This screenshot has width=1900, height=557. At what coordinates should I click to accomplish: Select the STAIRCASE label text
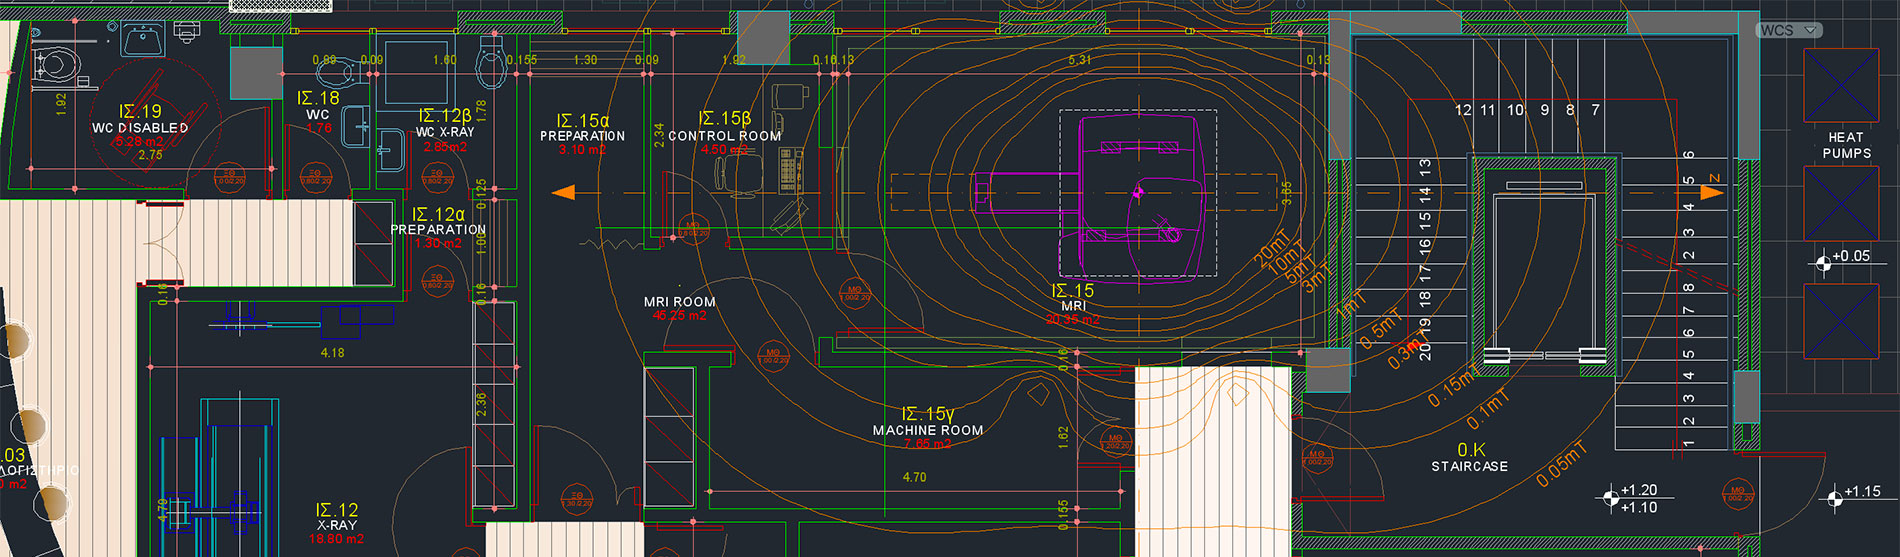point(1469,466)
